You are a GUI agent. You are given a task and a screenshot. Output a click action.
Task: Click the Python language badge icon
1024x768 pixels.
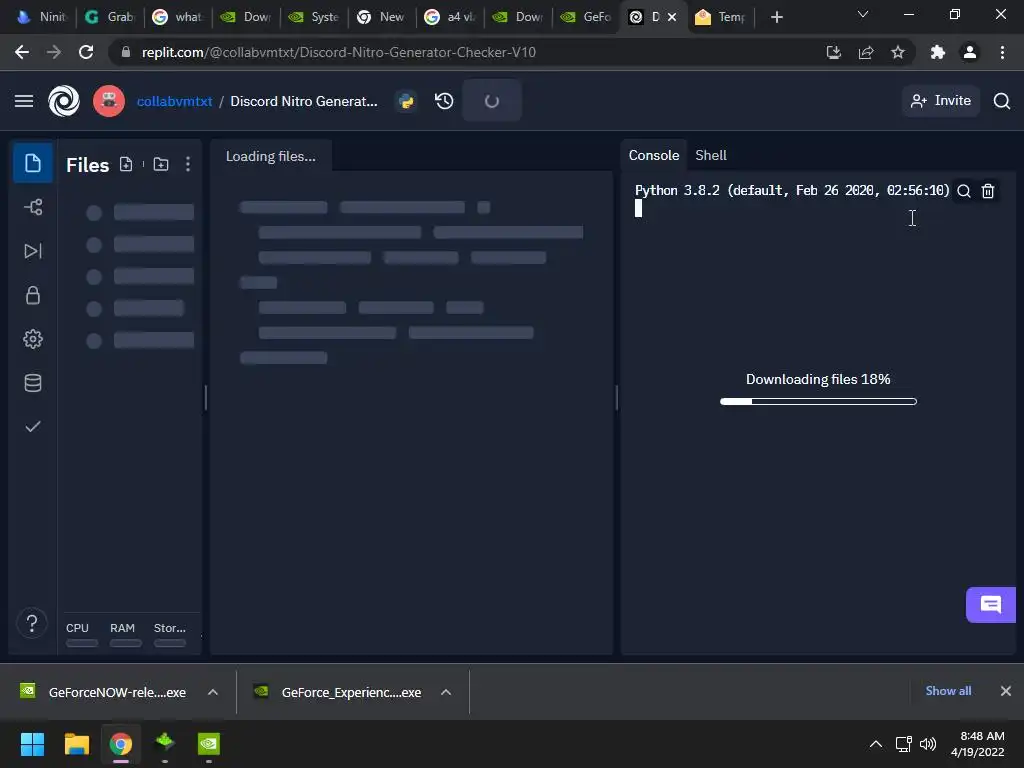coord(406,101)
